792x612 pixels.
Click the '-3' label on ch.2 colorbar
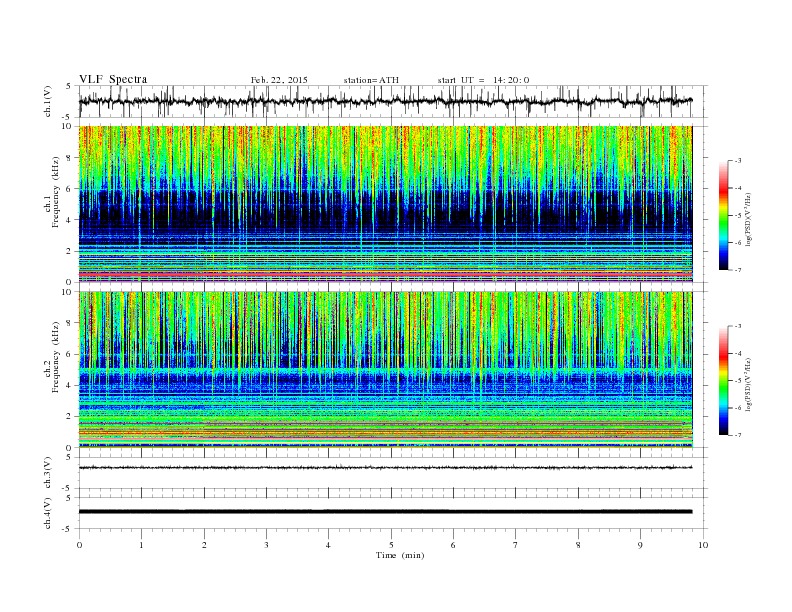tap(737, 326)
